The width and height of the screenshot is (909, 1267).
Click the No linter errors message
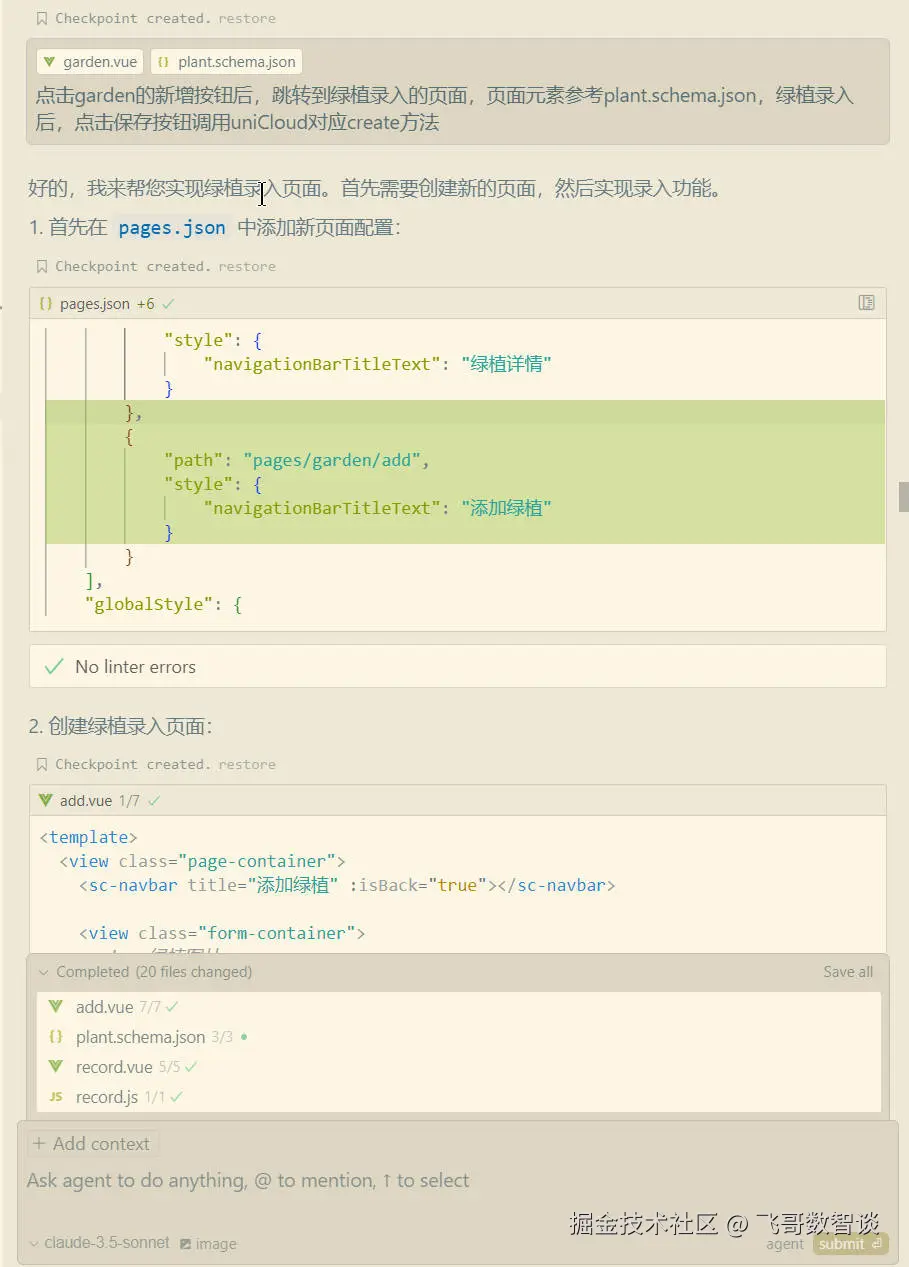[135, 667]
